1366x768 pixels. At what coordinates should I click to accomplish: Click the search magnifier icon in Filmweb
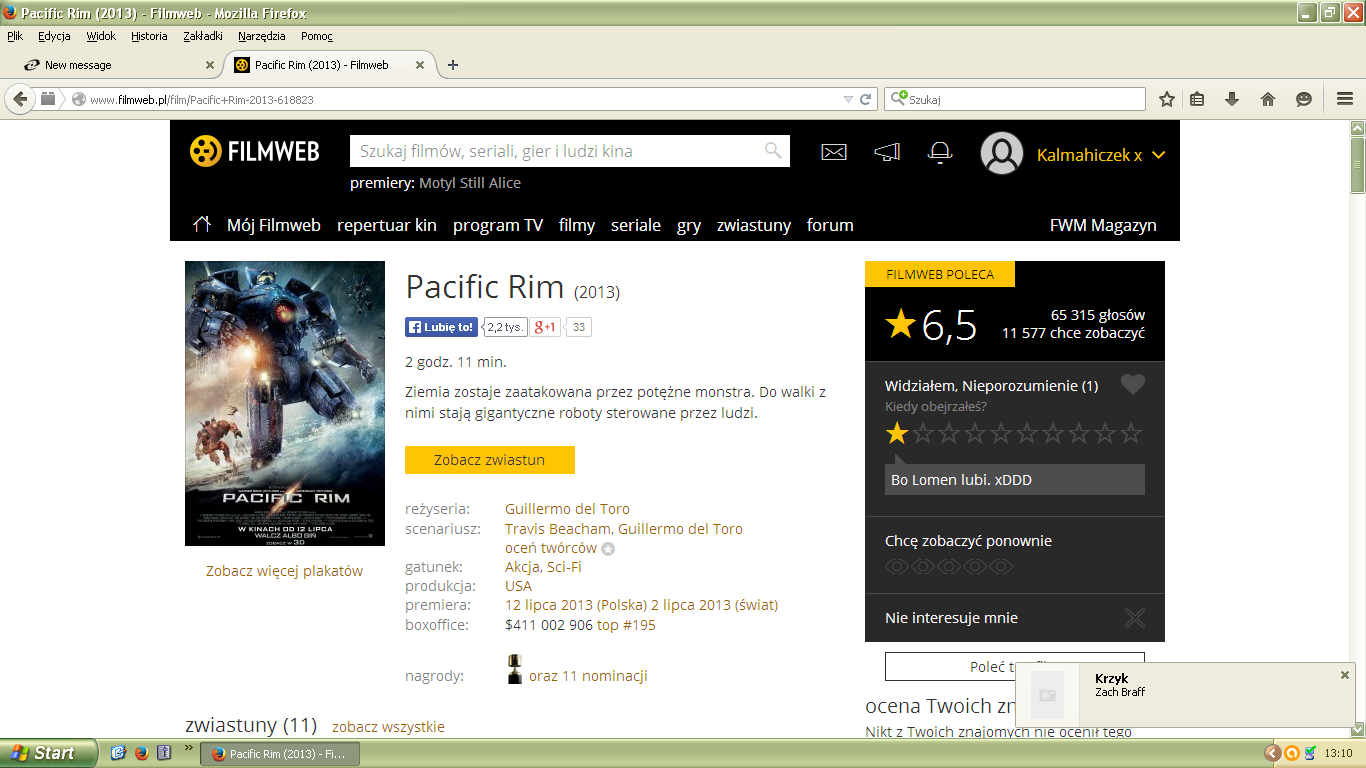click(773, 151)
